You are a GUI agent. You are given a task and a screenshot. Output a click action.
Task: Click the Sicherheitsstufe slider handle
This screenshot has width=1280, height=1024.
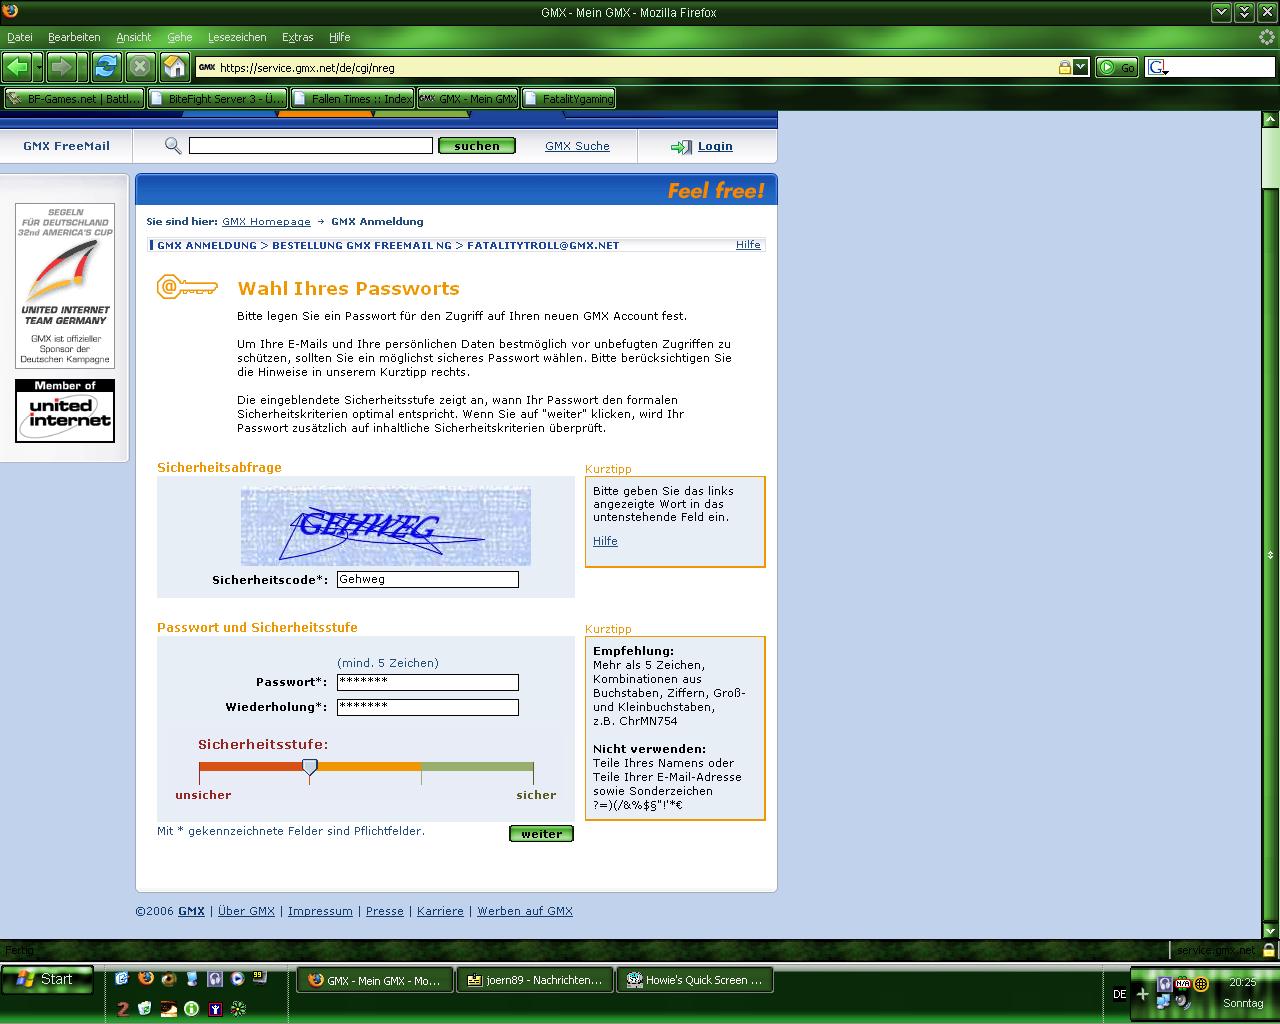tap(310, 767)
